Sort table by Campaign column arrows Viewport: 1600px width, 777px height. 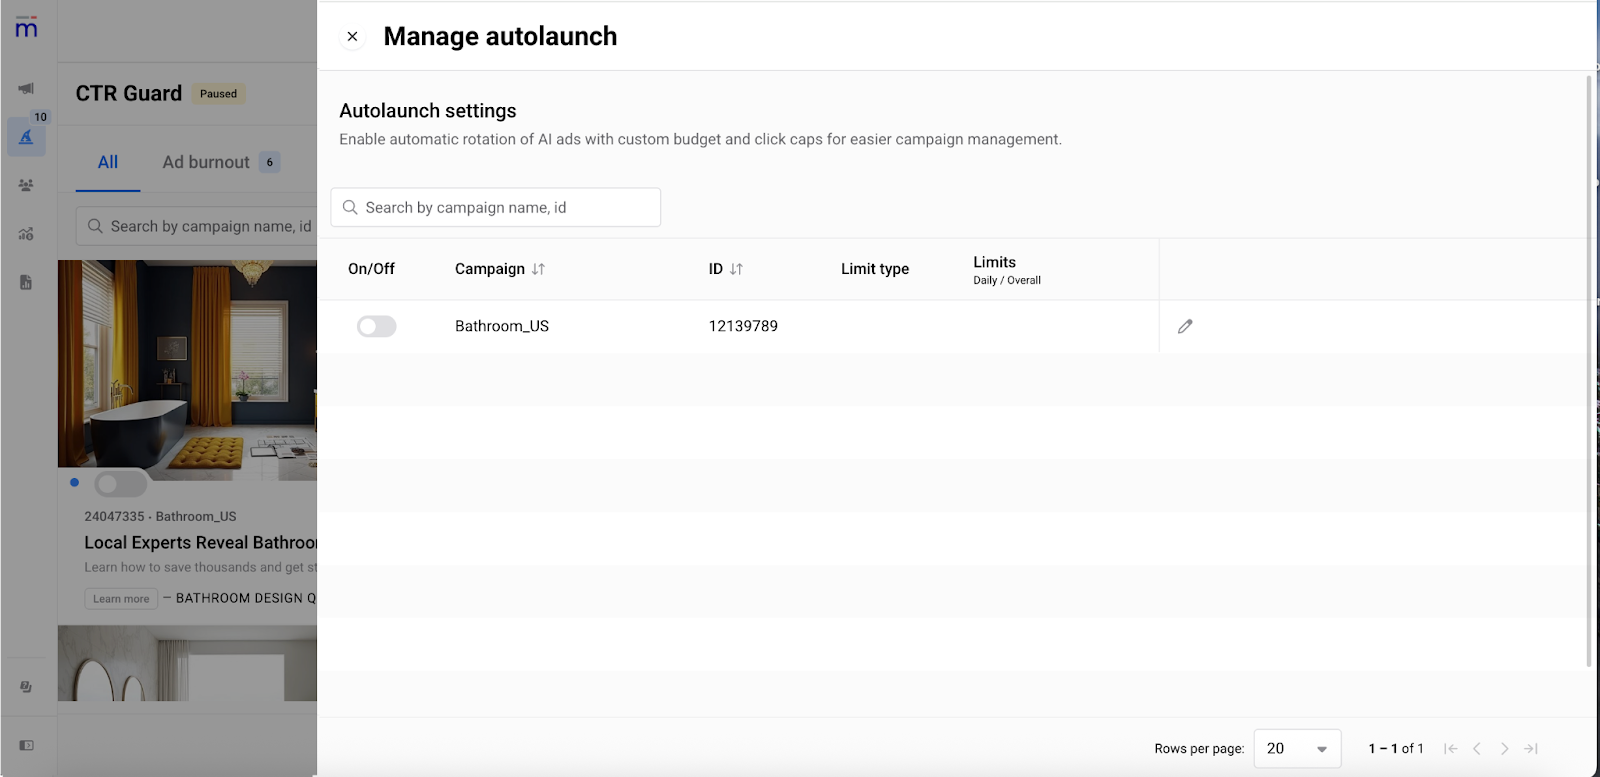coord(538,269)
